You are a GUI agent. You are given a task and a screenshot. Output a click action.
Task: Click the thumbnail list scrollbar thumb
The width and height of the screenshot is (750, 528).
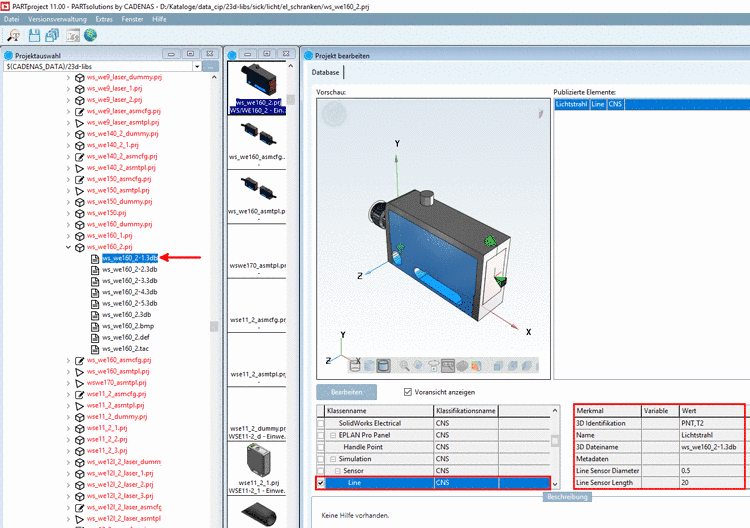291,99
